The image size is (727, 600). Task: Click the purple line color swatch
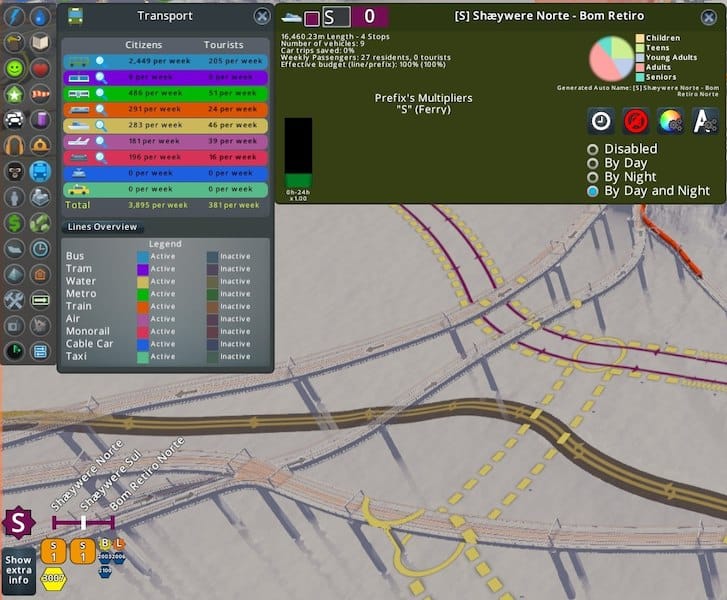click(312, 17)
